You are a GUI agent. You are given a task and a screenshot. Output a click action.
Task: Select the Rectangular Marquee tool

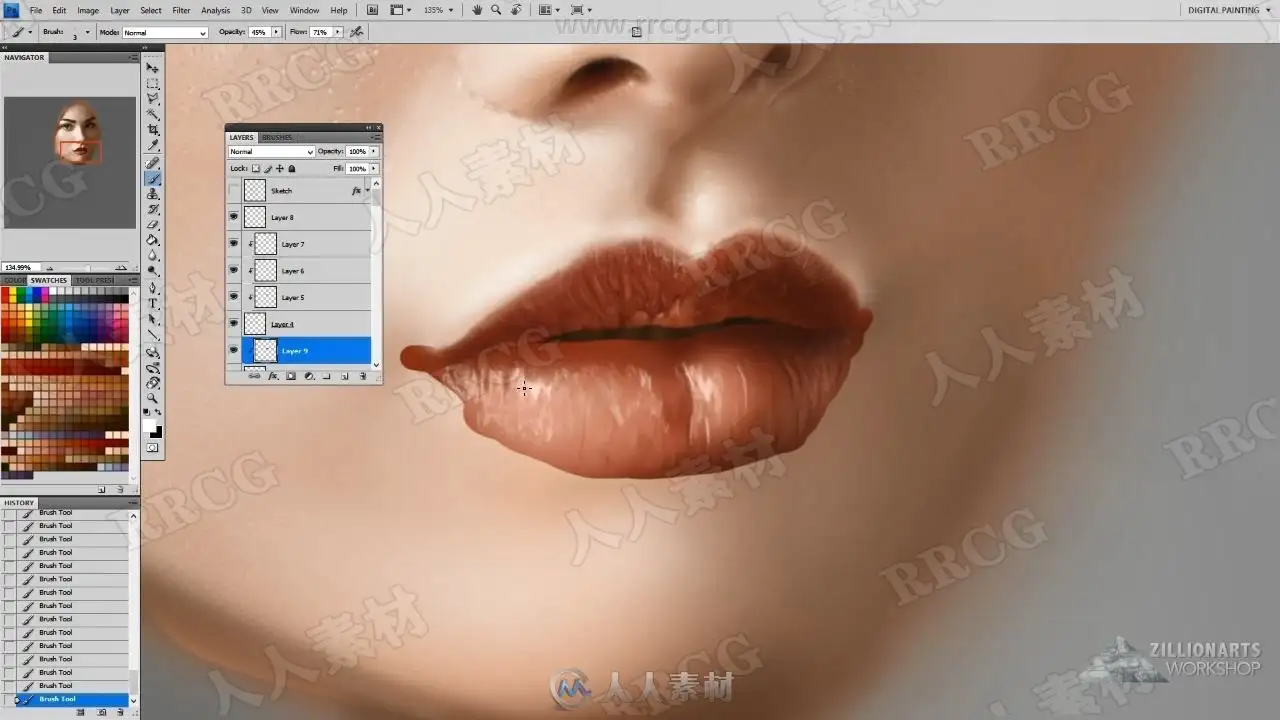(x=153, y=83)
